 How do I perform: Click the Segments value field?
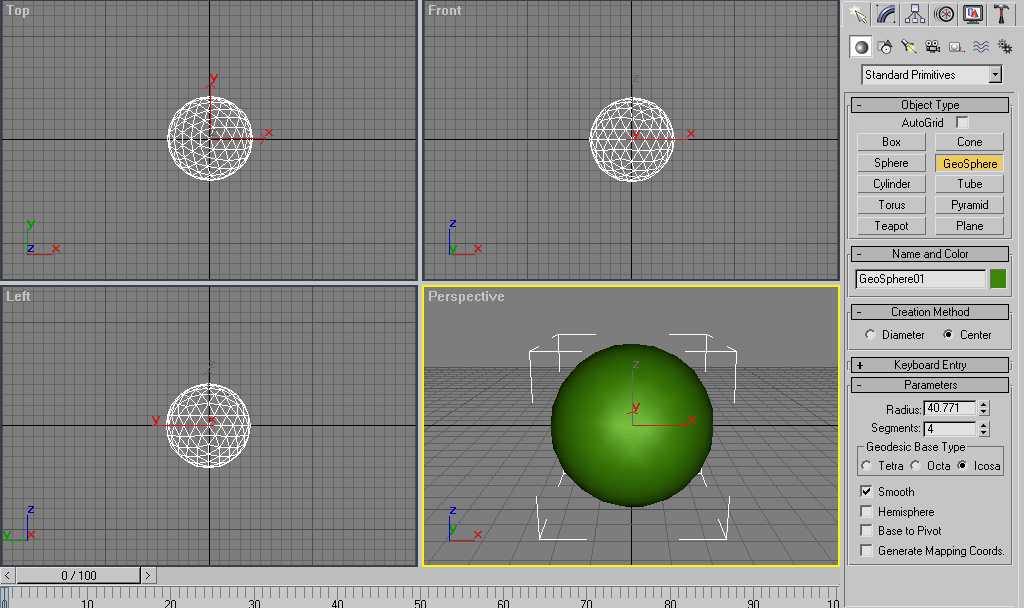[x=950, y=428]
